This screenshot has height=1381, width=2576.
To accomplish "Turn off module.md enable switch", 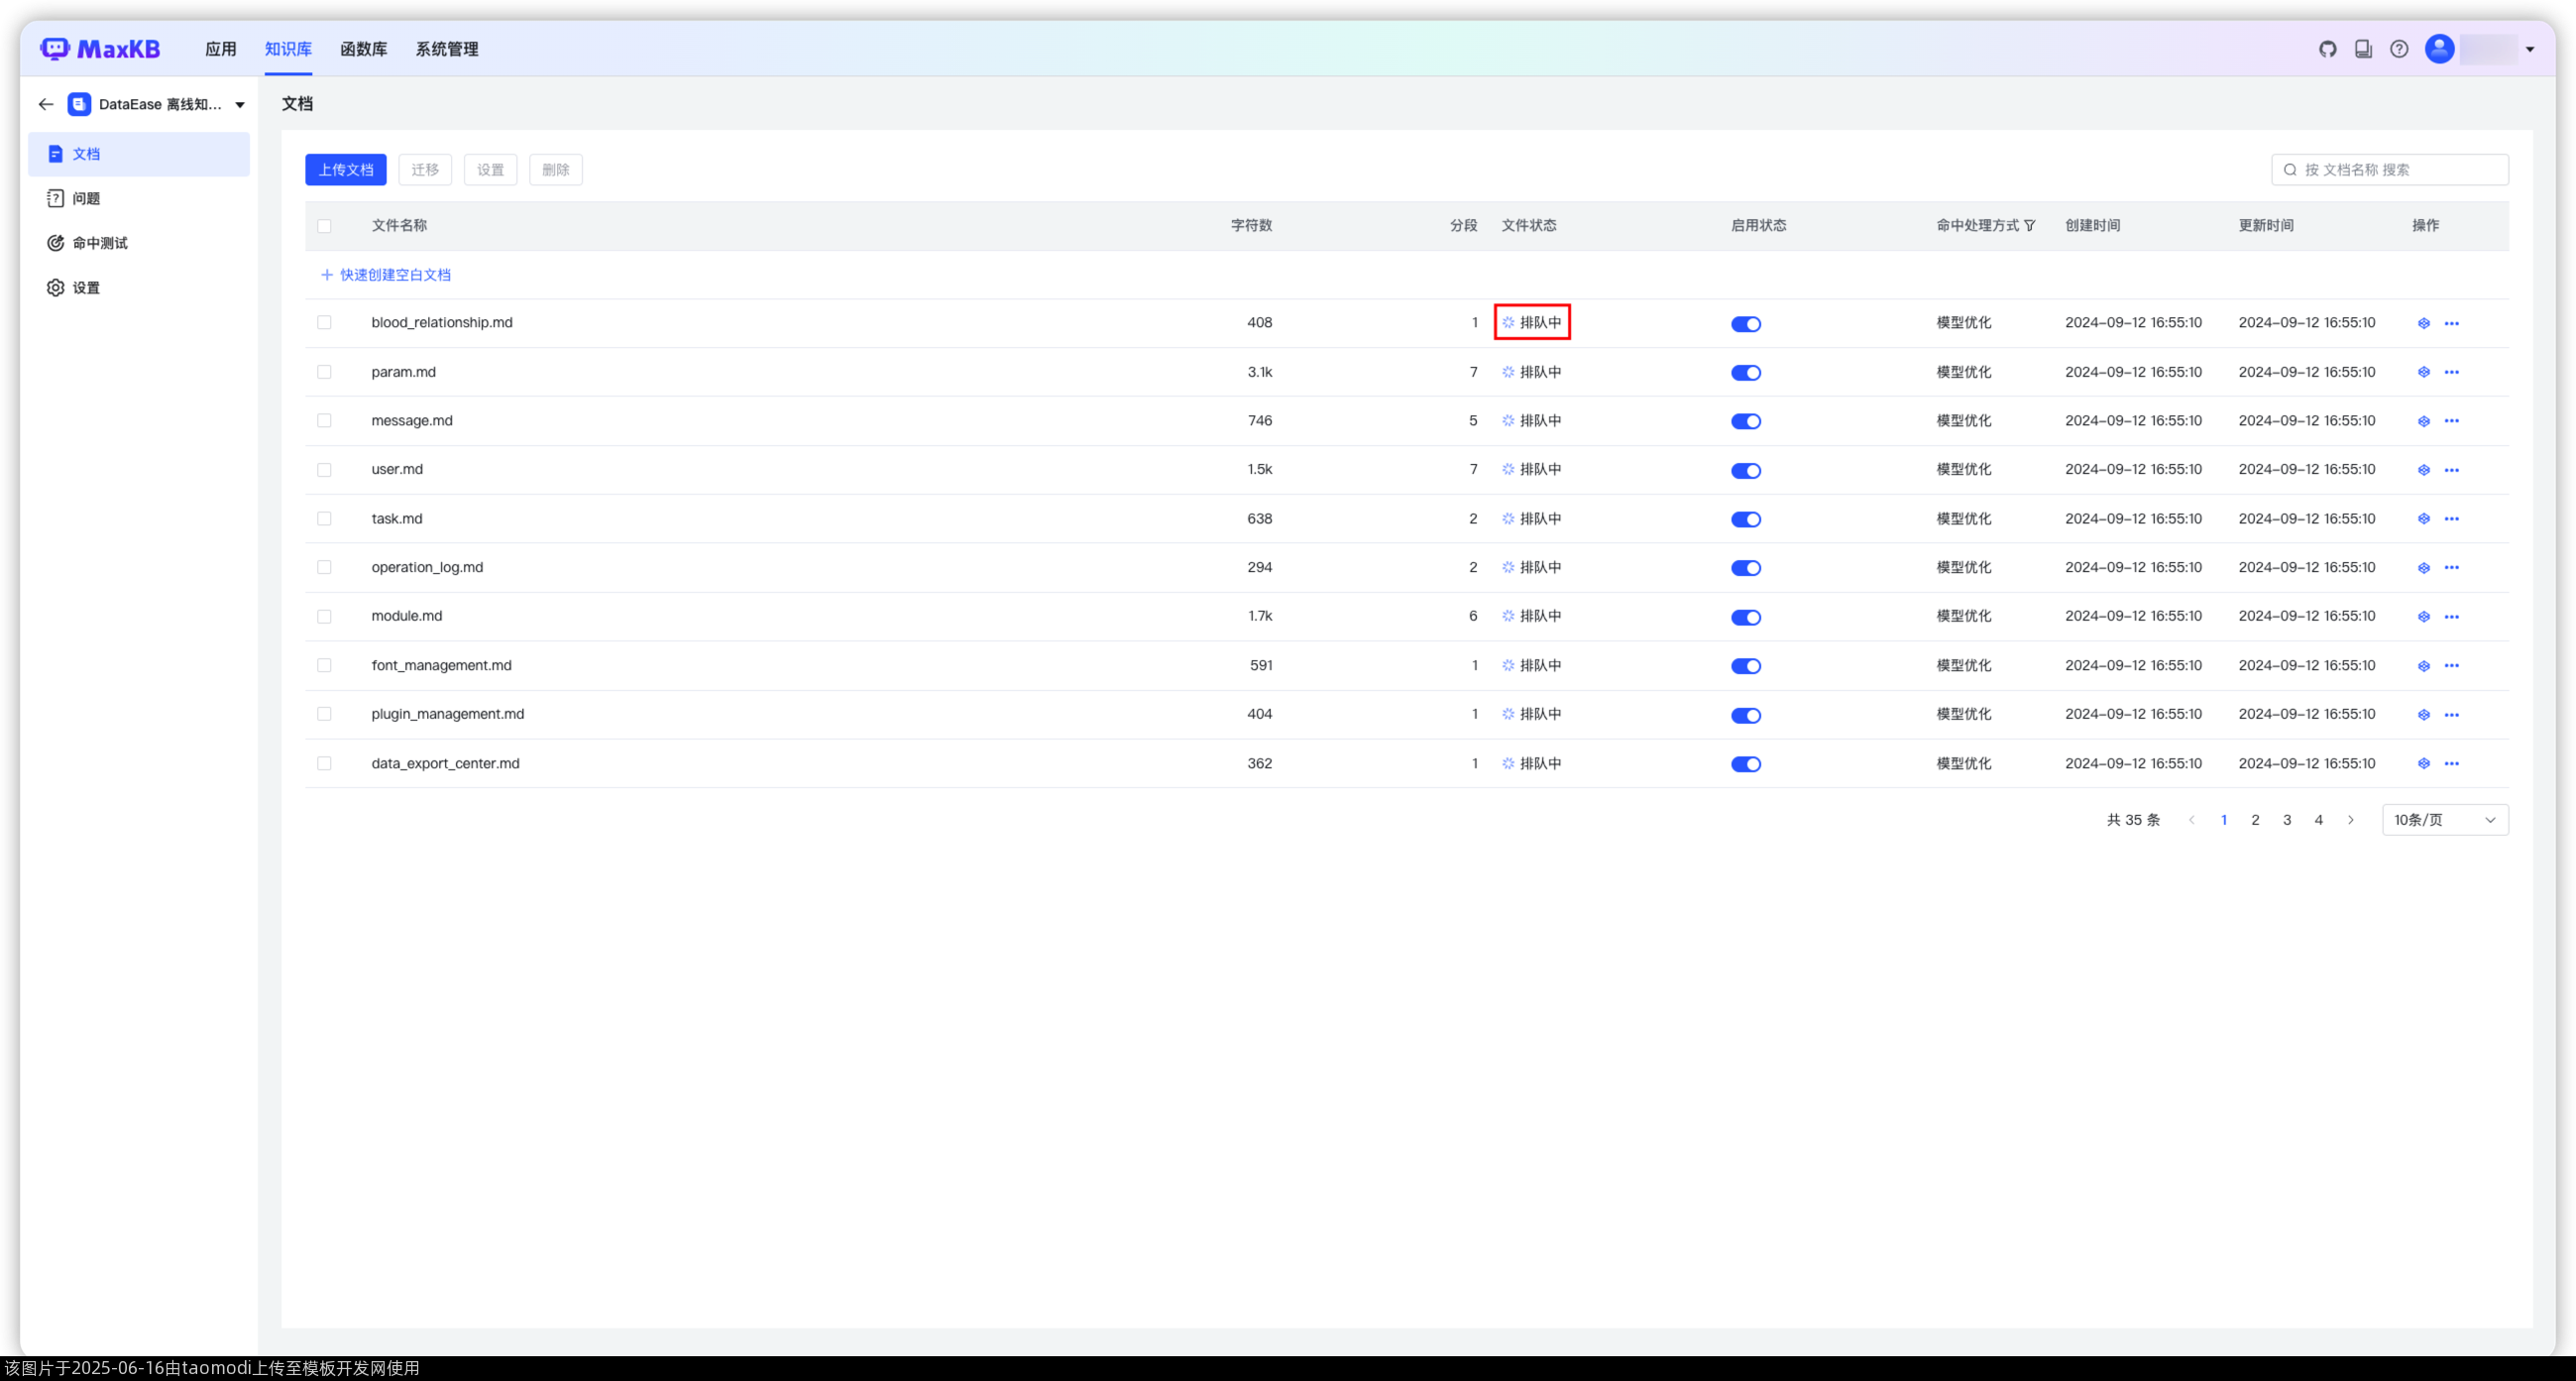I will [x=1745, y=617].
